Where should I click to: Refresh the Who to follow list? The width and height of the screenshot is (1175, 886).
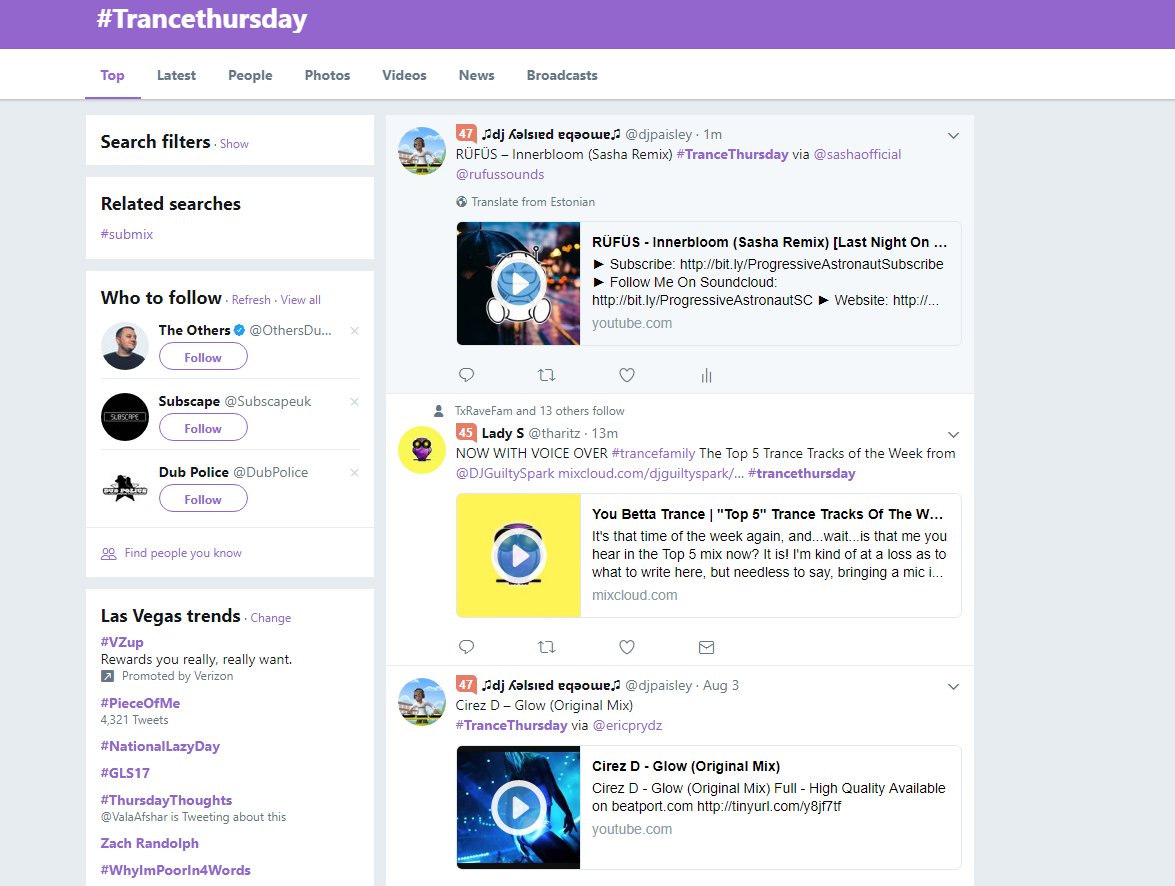[251, 300]
